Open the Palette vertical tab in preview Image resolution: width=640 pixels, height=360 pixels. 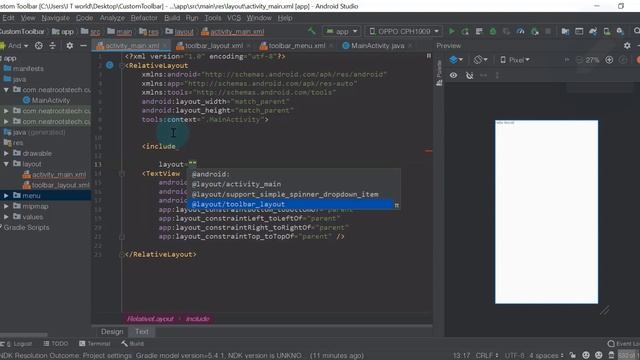click(x=439, y=73)
